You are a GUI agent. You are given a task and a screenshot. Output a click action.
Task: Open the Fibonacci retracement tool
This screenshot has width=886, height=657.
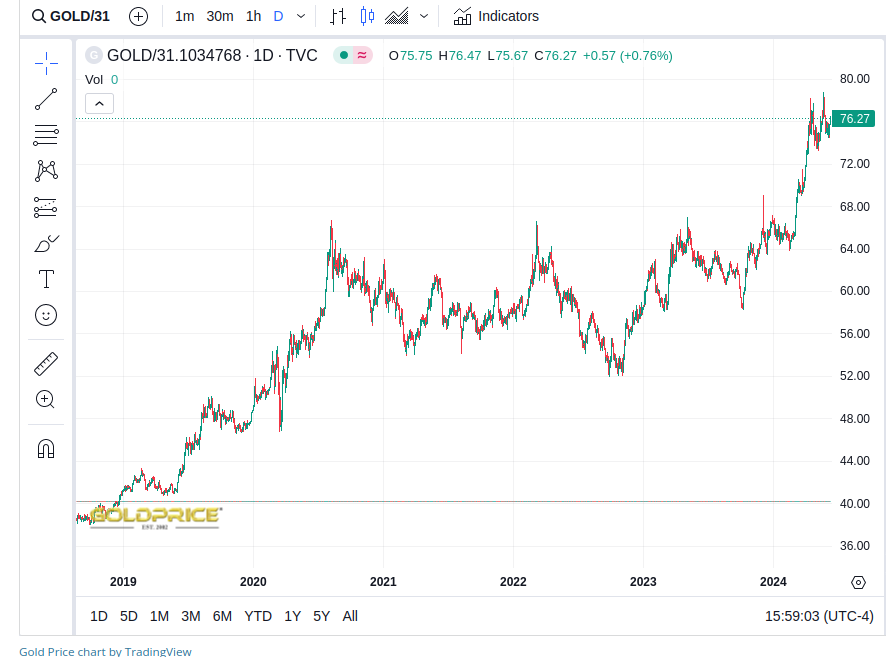pyautogui.click(x=46, y=135)
